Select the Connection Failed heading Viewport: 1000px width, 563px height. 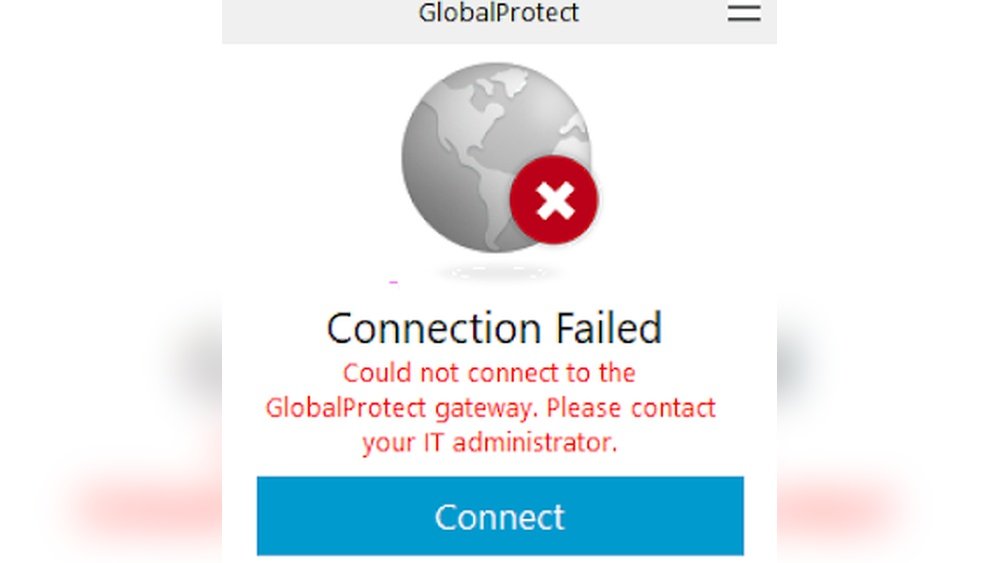pyautogui.click(x=494, y=328)
